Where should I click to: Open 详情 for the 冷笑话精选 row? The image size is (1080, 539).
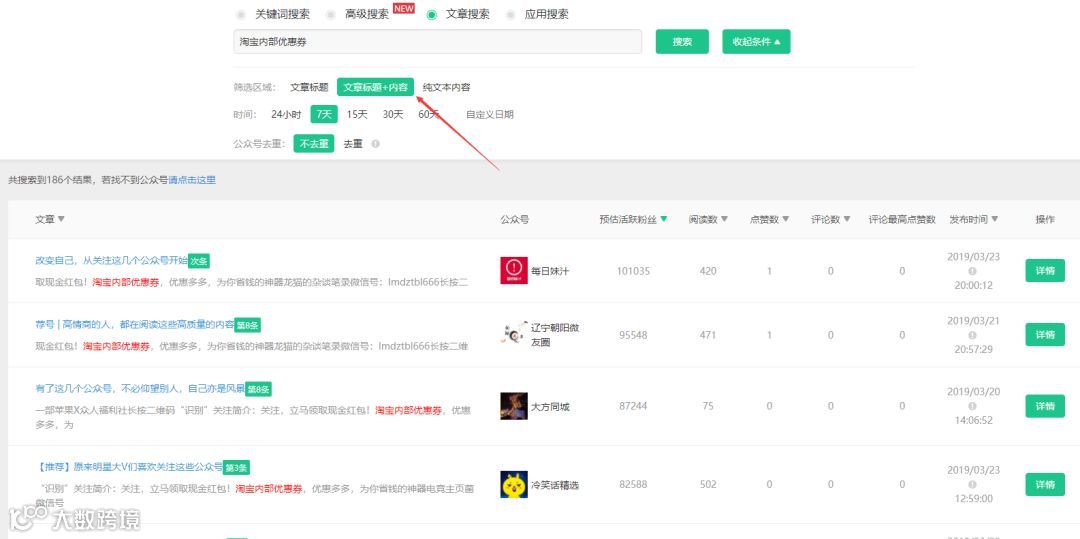[x=1045, y=485]
